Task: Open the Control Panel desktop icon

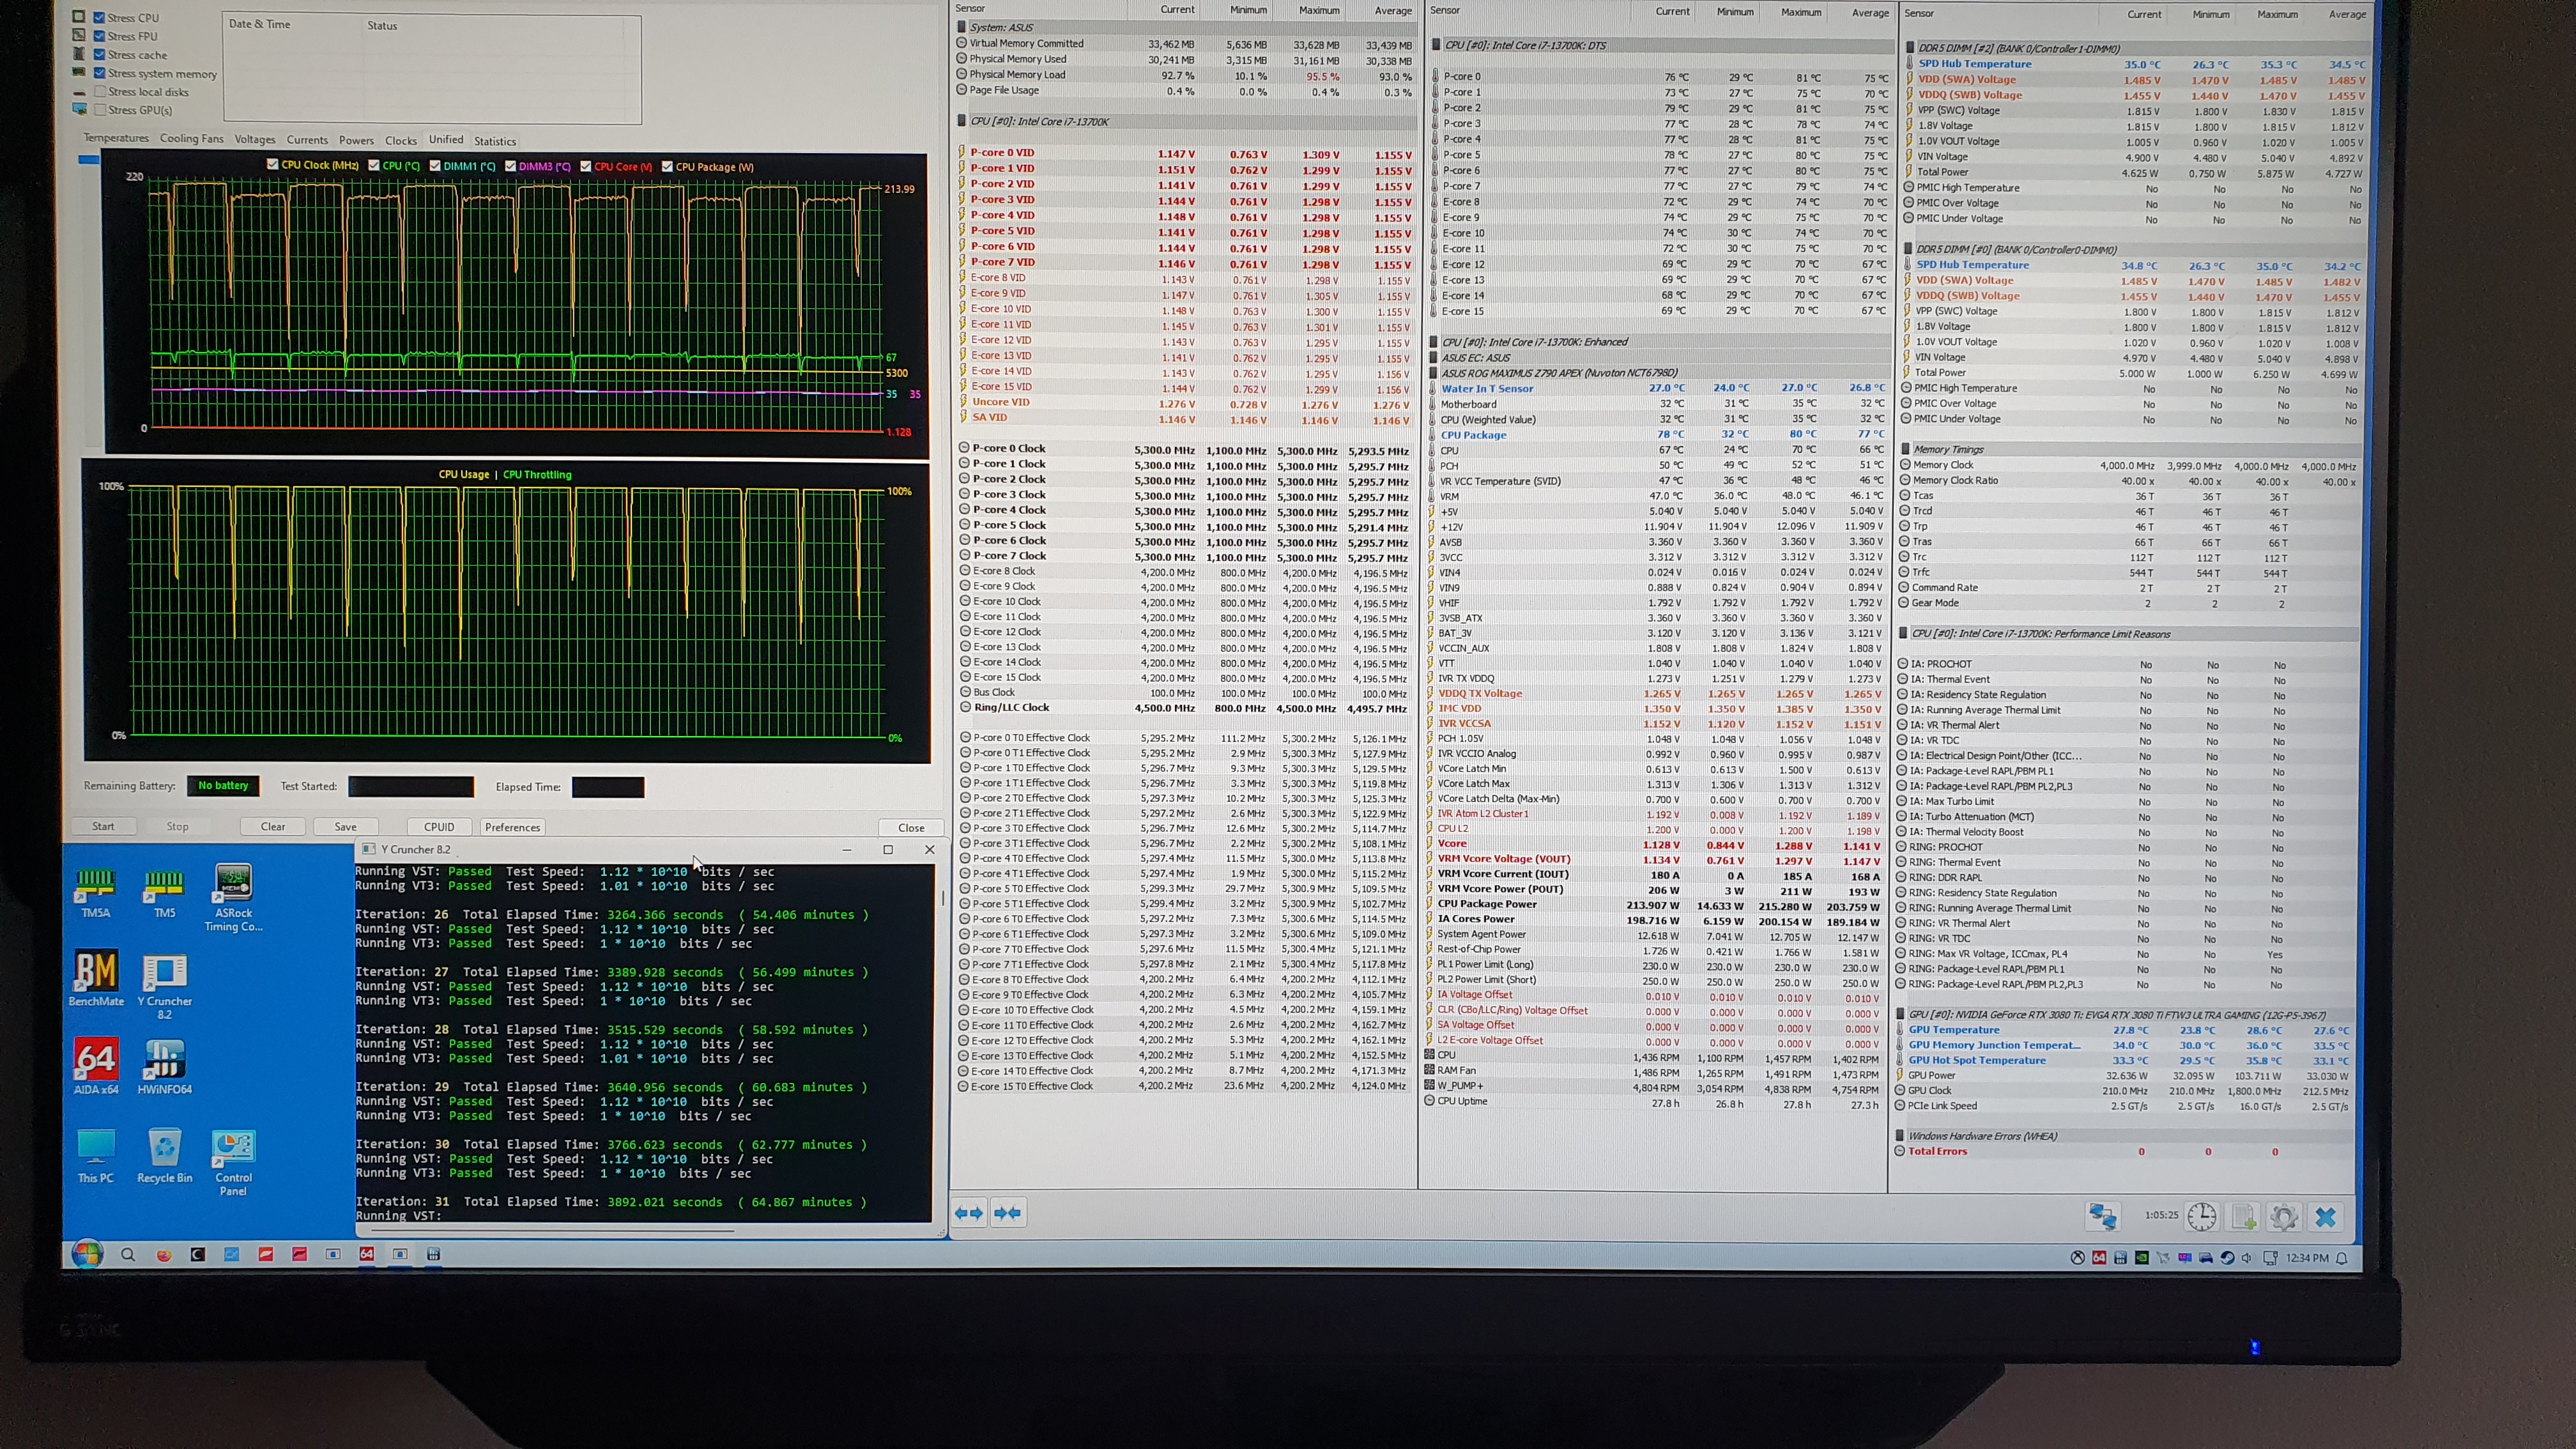Action: tap(233, 1163)
